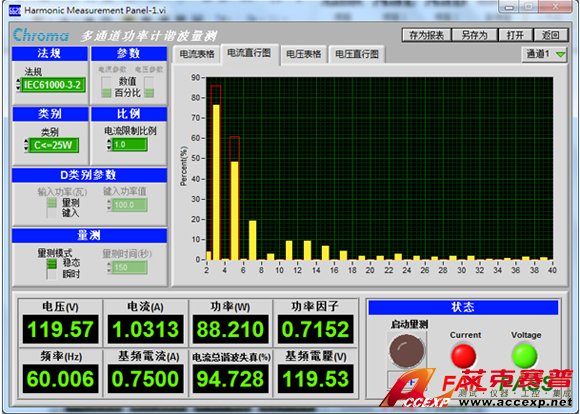580x414 pixels.
Task: Click the 电流限制比例 stepper arrows
Action: [109, 145]
